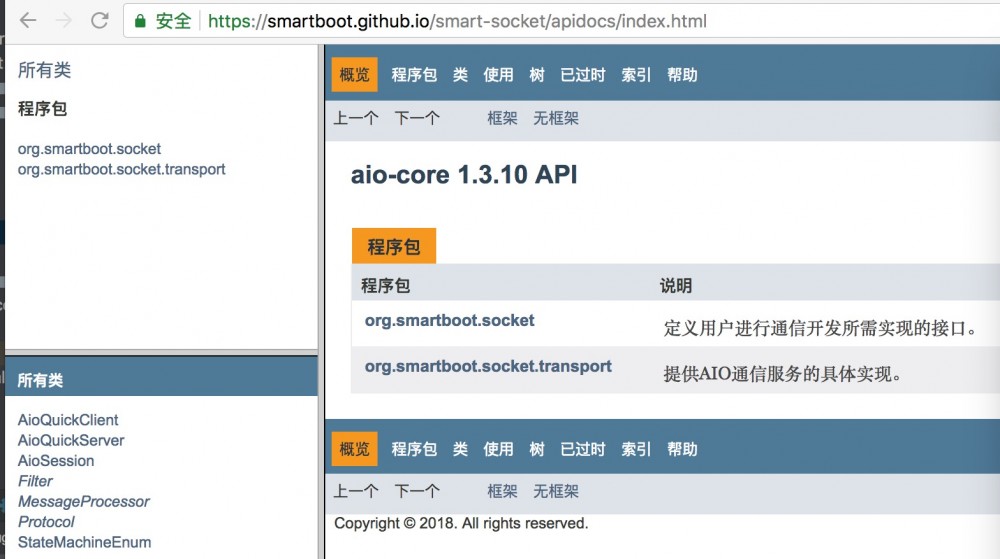Open org.smartboot.socket.transport in packages table
The image size is (1000, 559).
coord(488,367)
